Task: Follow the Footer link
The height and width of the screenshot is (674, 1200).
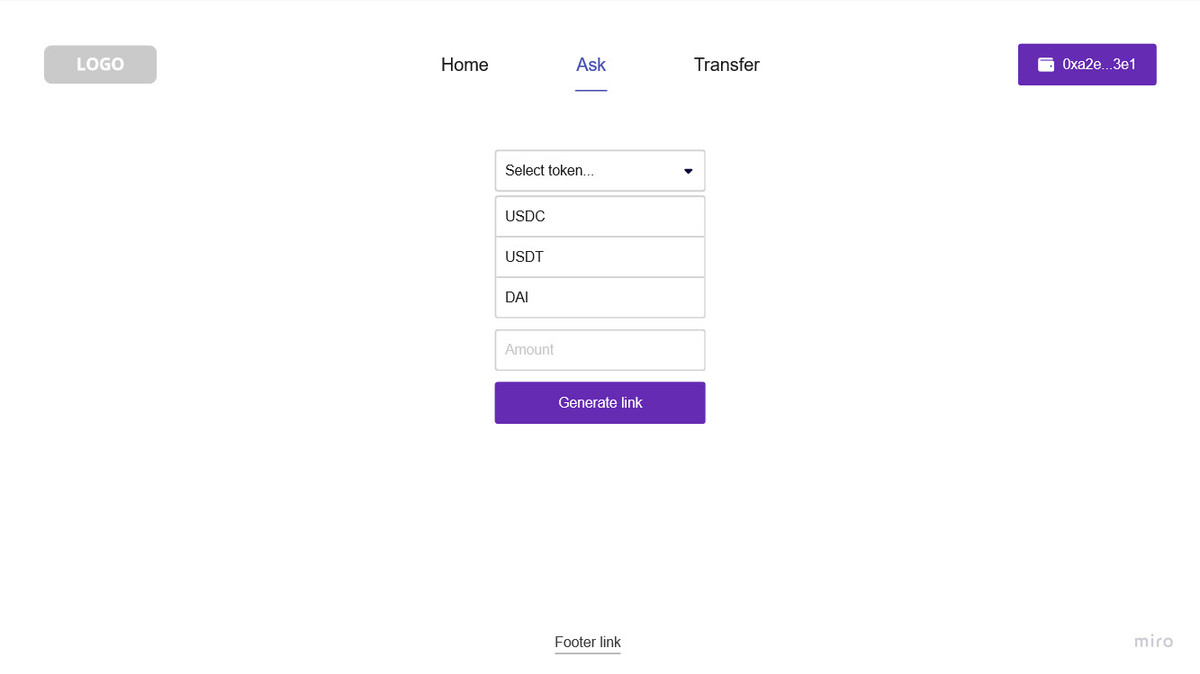Action: pyautogui.click(x=588, y=642)
